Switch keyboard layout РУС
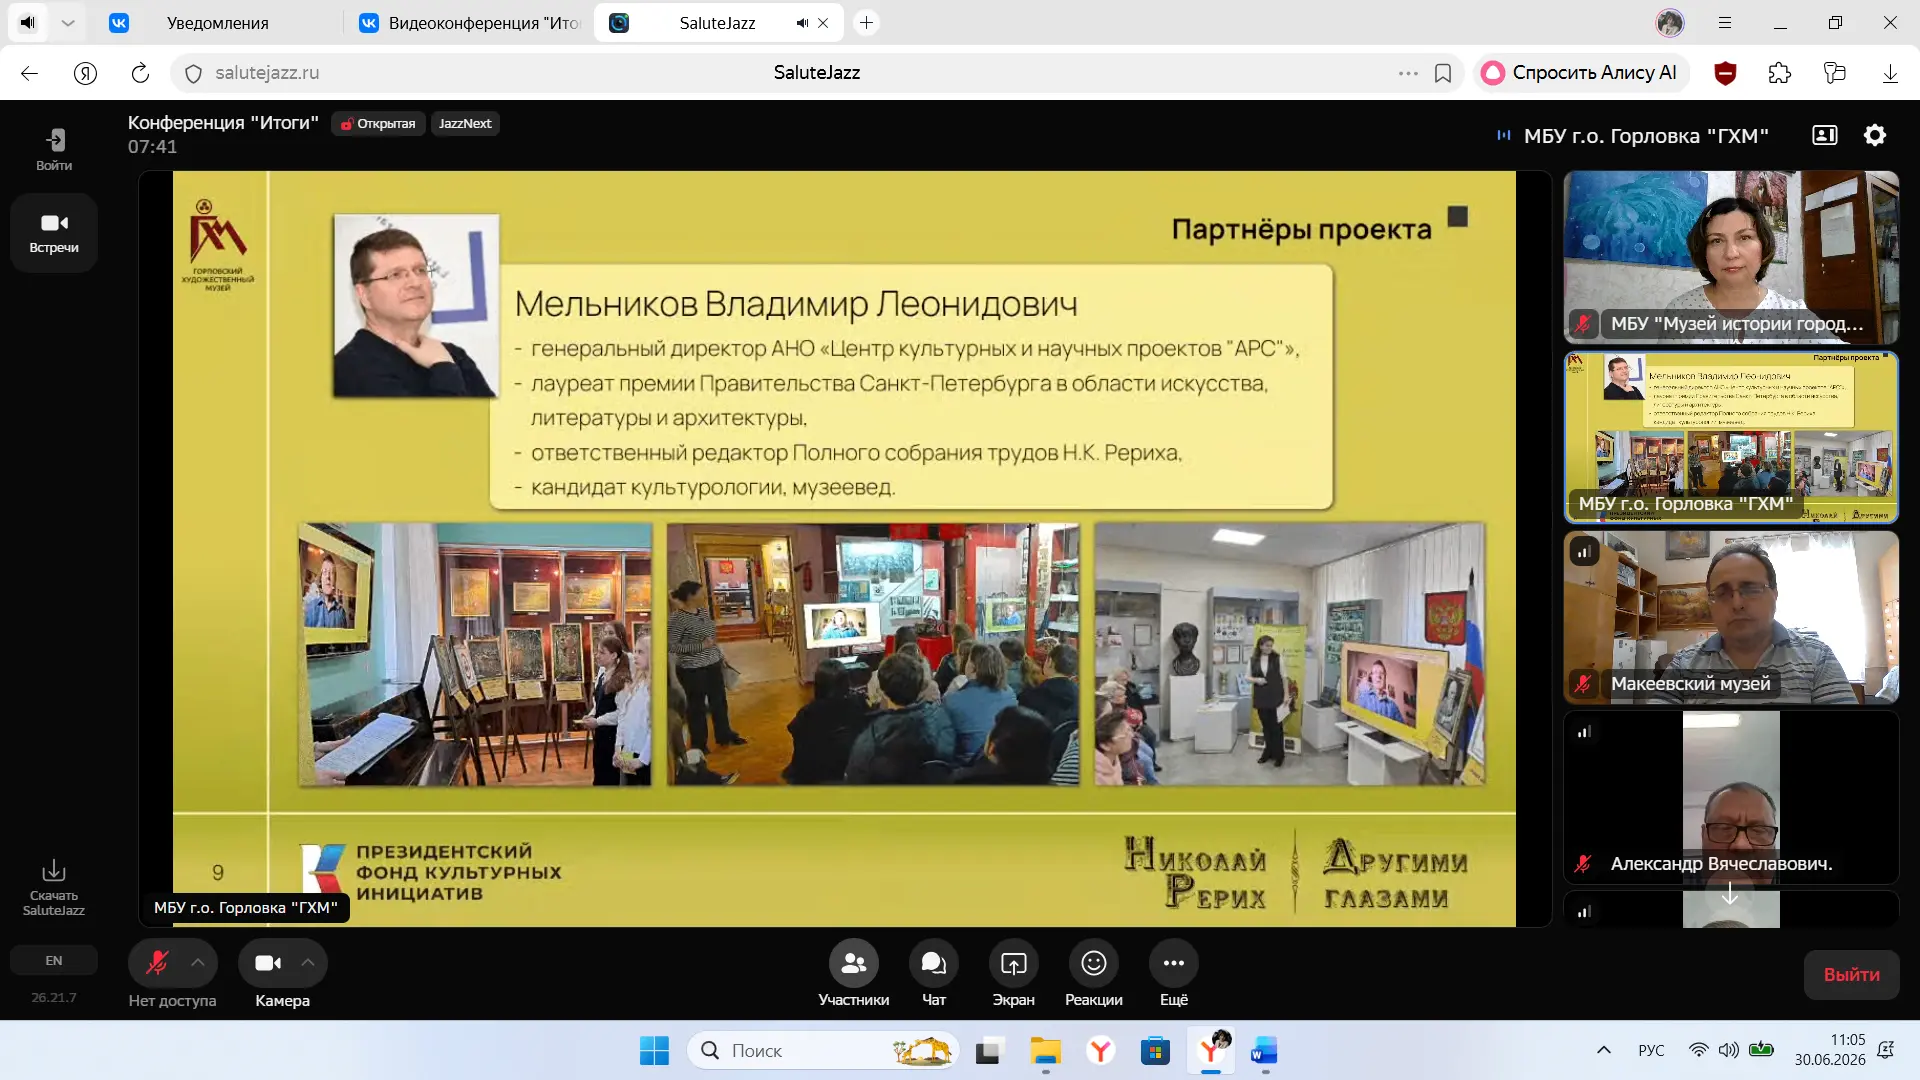This screenshot has width=1920, height=1080. point(1651,1050)
